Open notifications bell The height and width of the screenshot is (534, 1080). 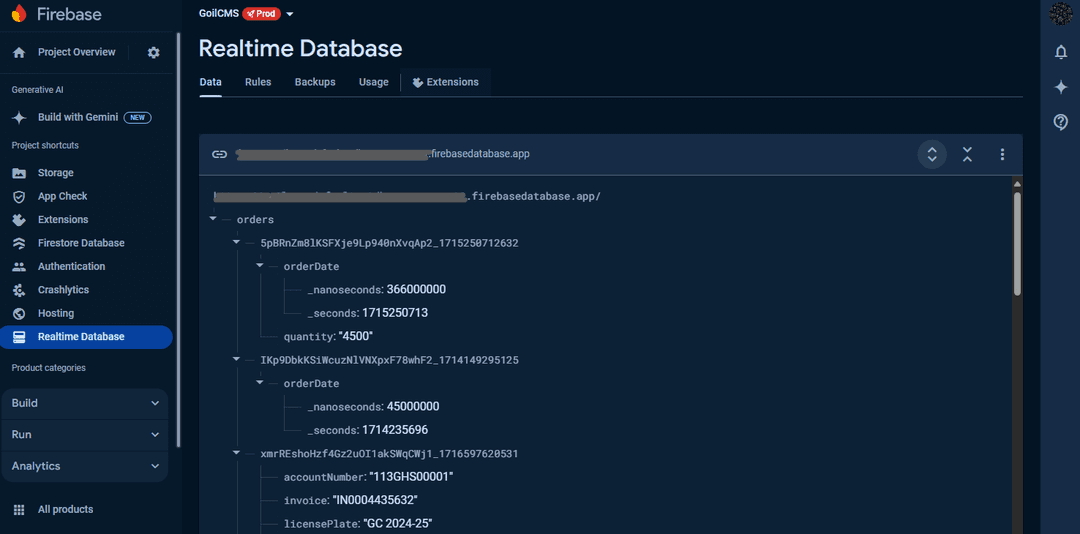(x=1061, y=52)
